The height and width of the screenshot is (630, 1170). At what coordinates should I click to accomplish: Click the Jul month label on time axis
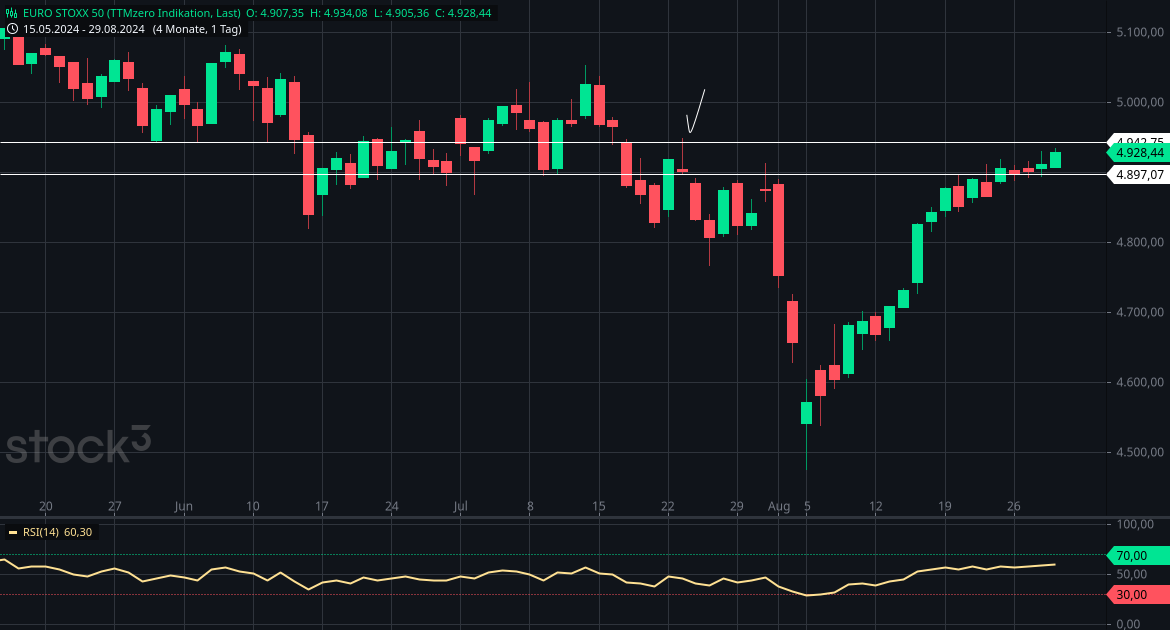(460, 506)
